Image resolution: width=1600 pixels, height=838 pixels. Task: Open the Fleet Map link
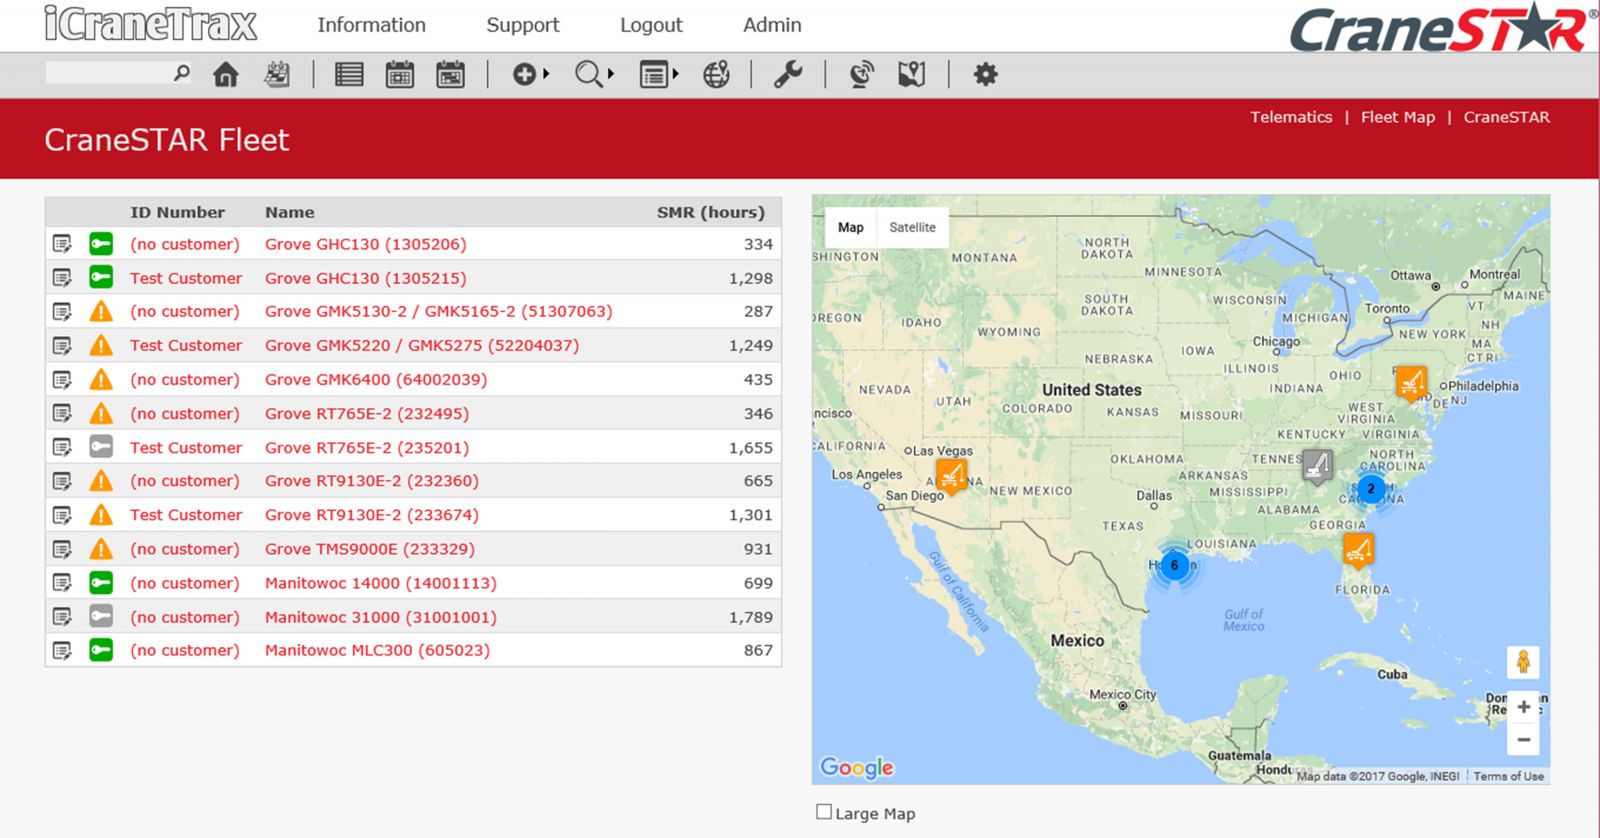point(1398,117)
